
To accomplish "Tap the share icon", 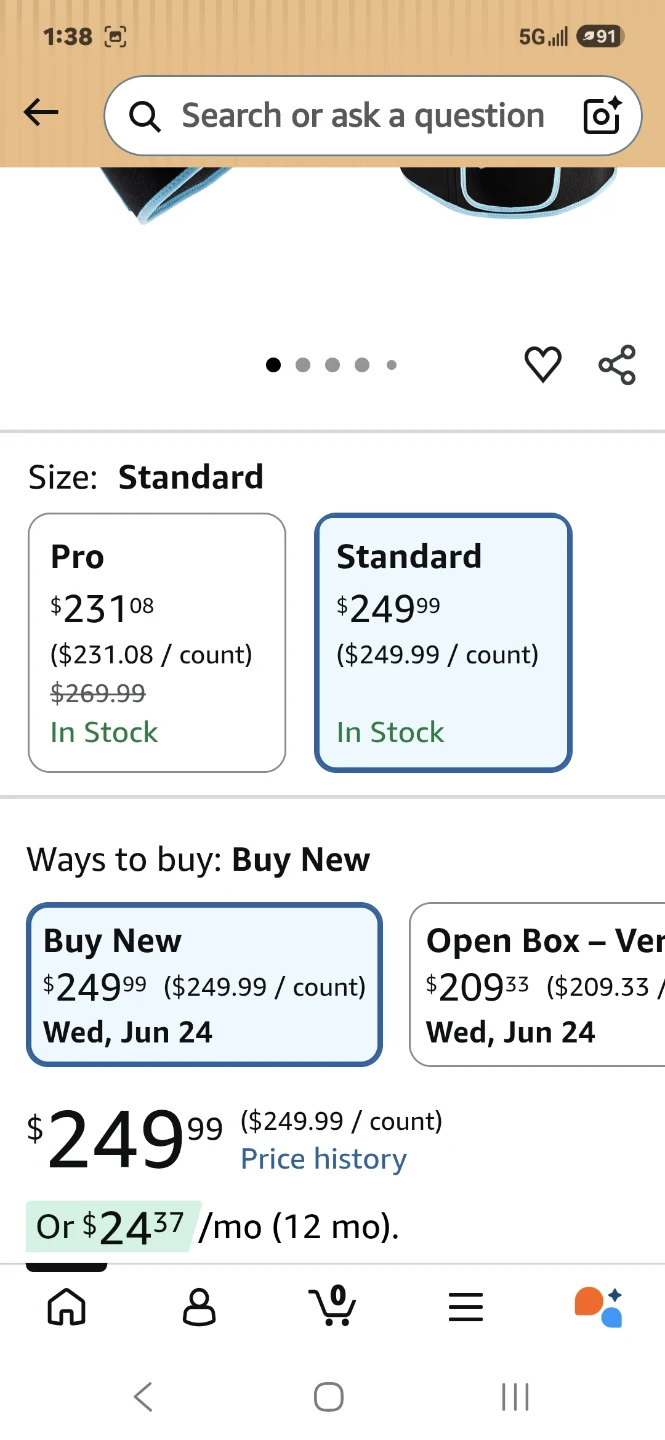I will click(x=617, y=365).
